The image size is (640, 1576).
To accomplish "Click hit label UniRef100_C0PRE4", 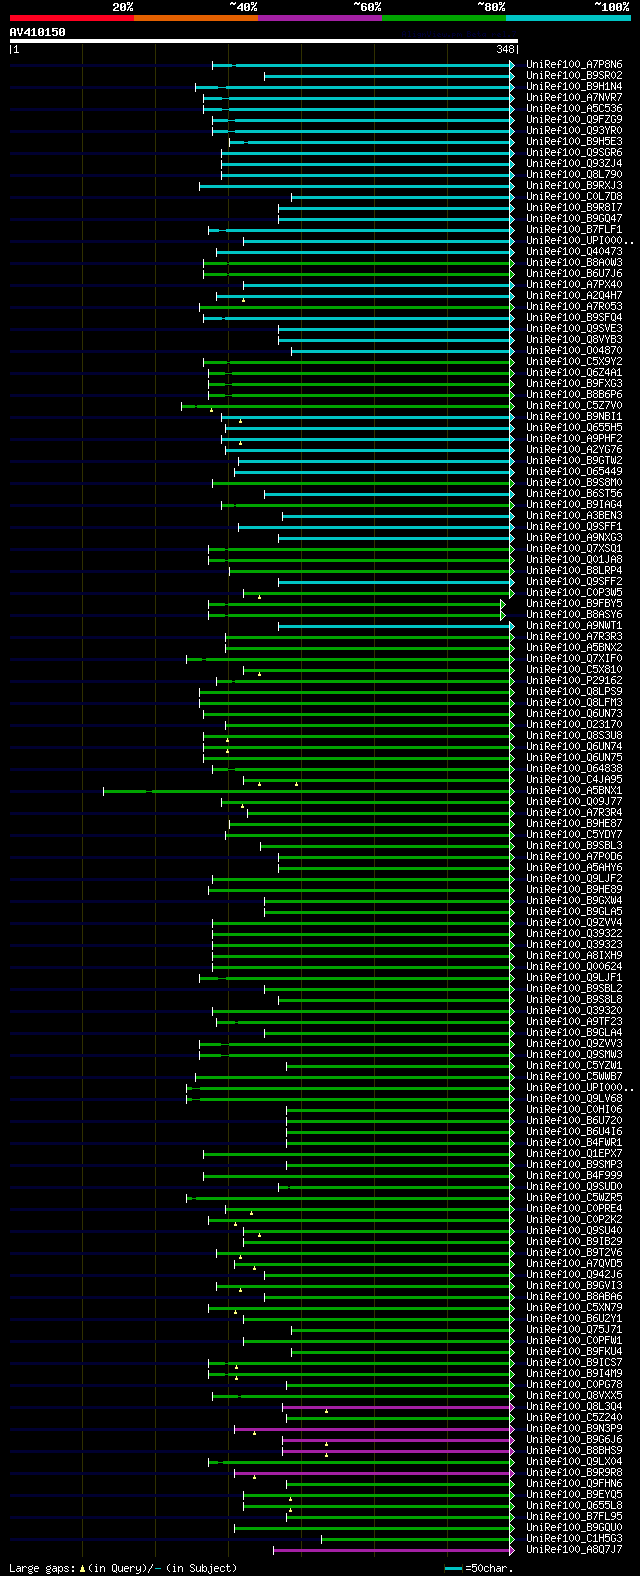I will pyautogui.click(x=574, y=1209).
